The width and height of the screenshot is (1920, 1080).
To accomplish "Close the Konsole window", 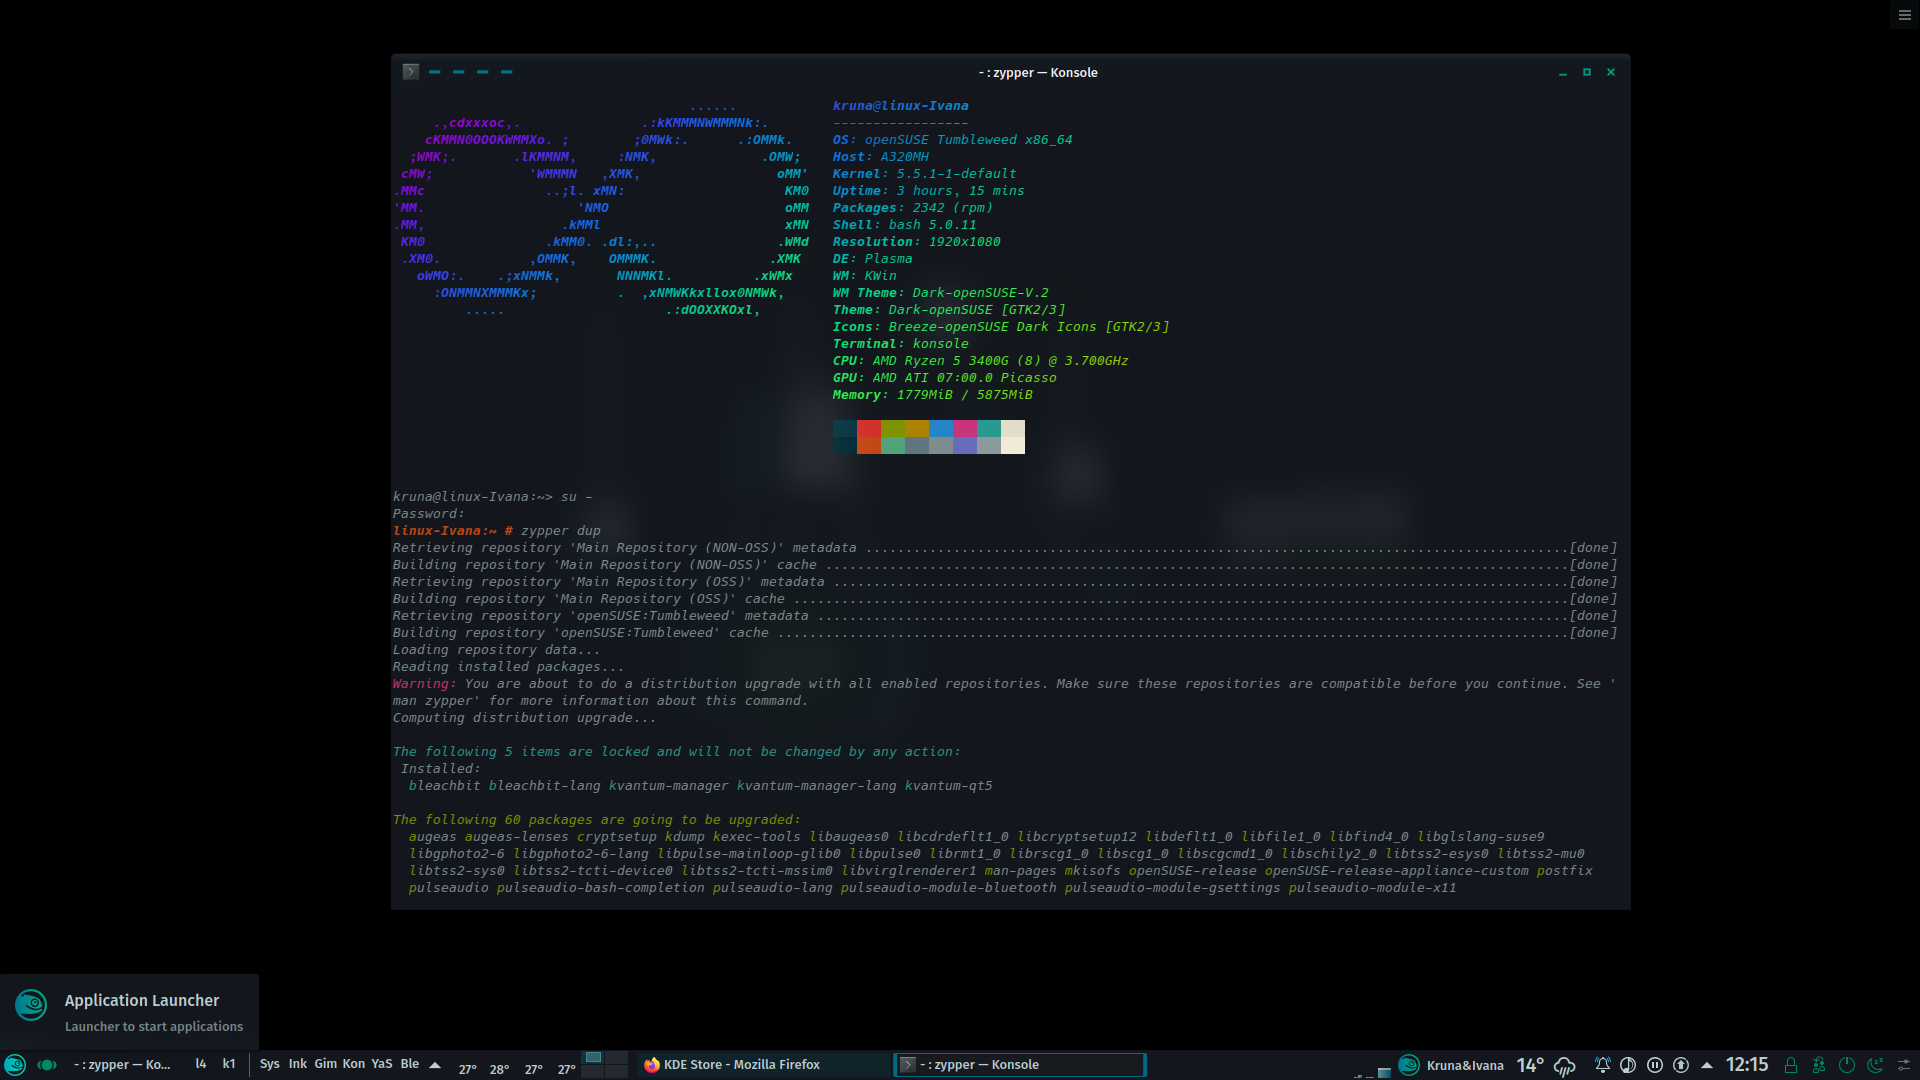I will click(x=1611, y=72).
